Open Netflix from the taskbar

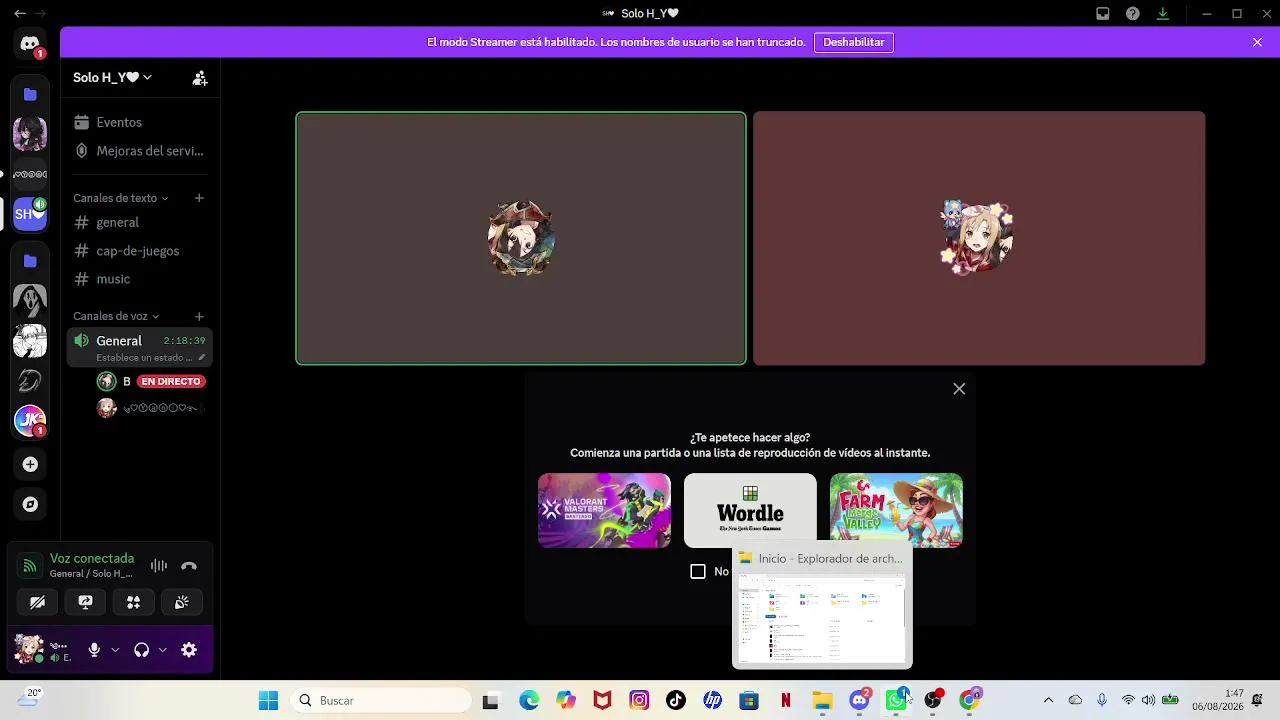[x=786, y=700]
